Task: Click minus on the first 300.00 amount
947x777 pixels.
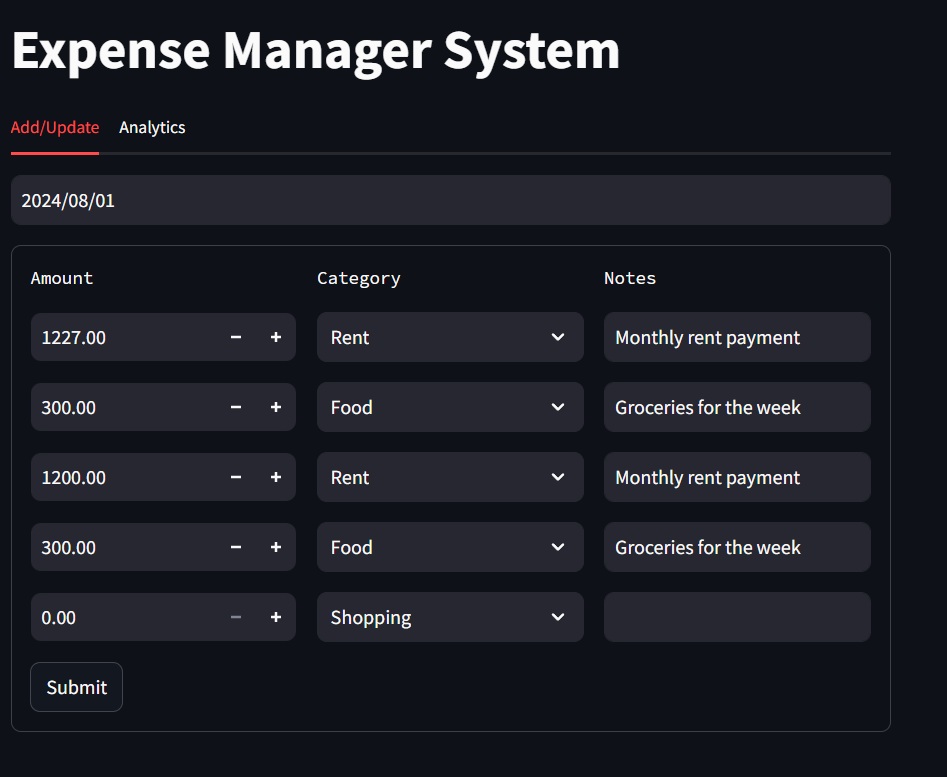Action: point(236,407)
